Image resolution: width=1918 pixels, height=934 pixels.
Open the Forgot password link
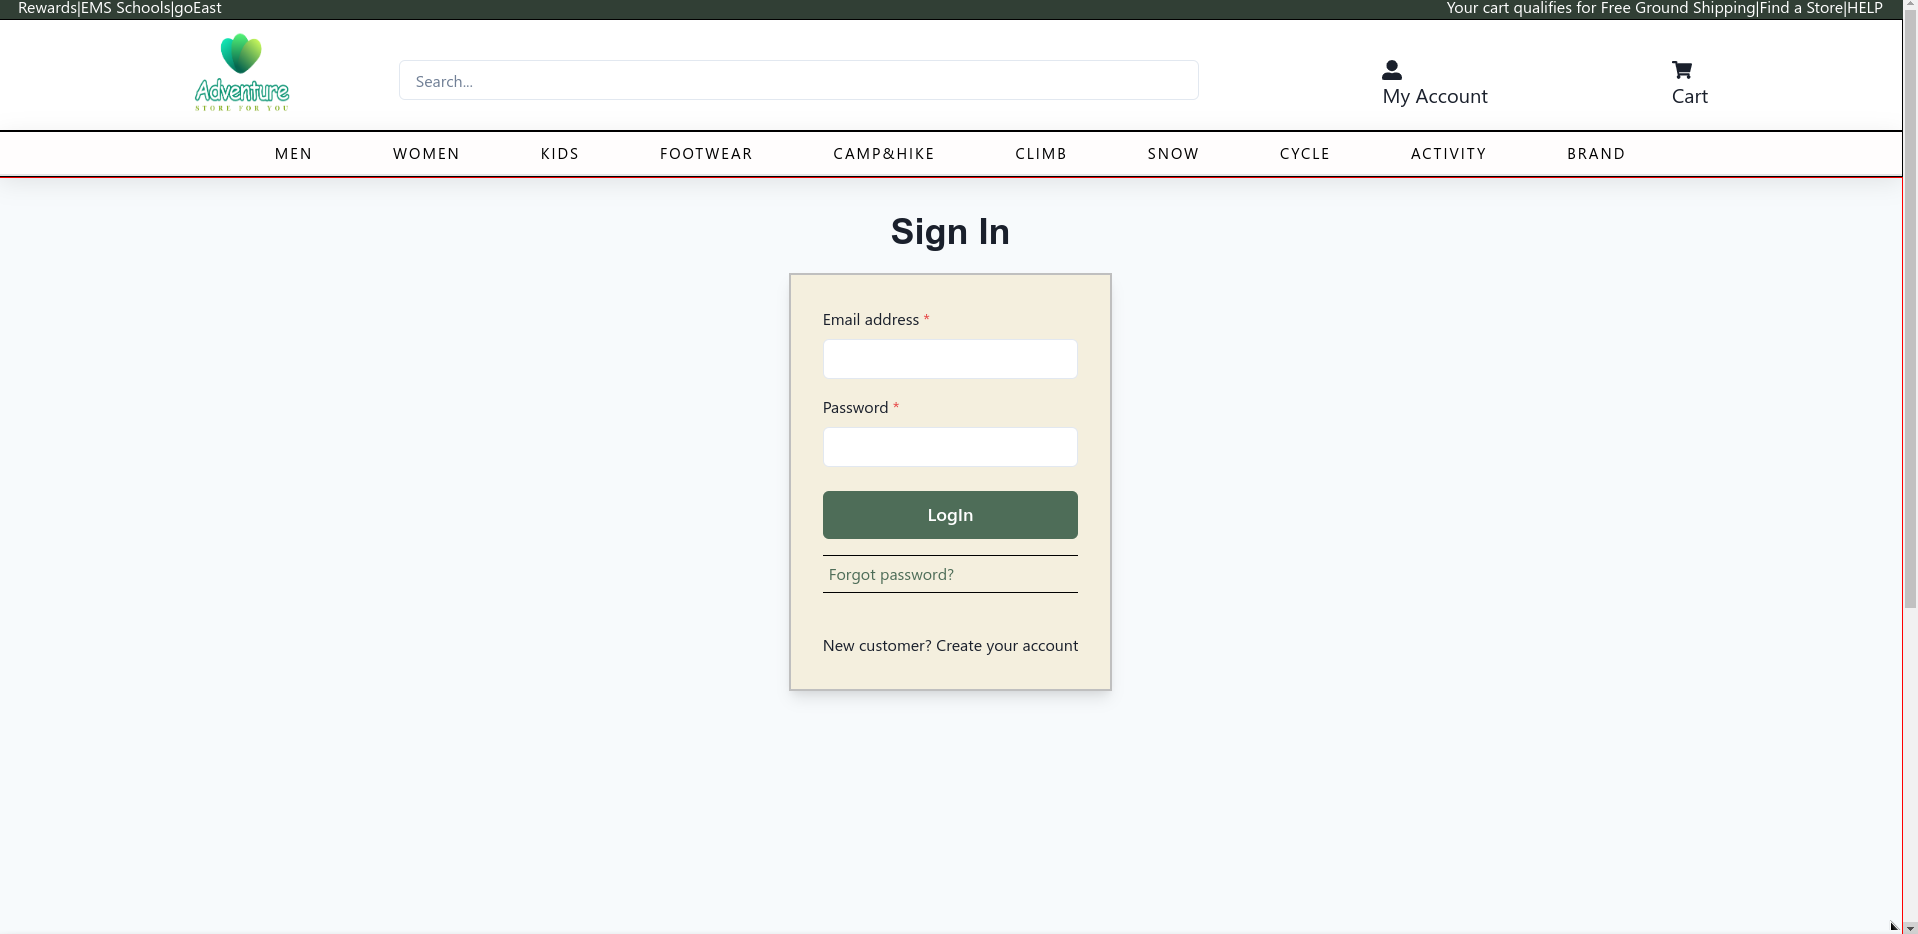click(x=891, y=575)
